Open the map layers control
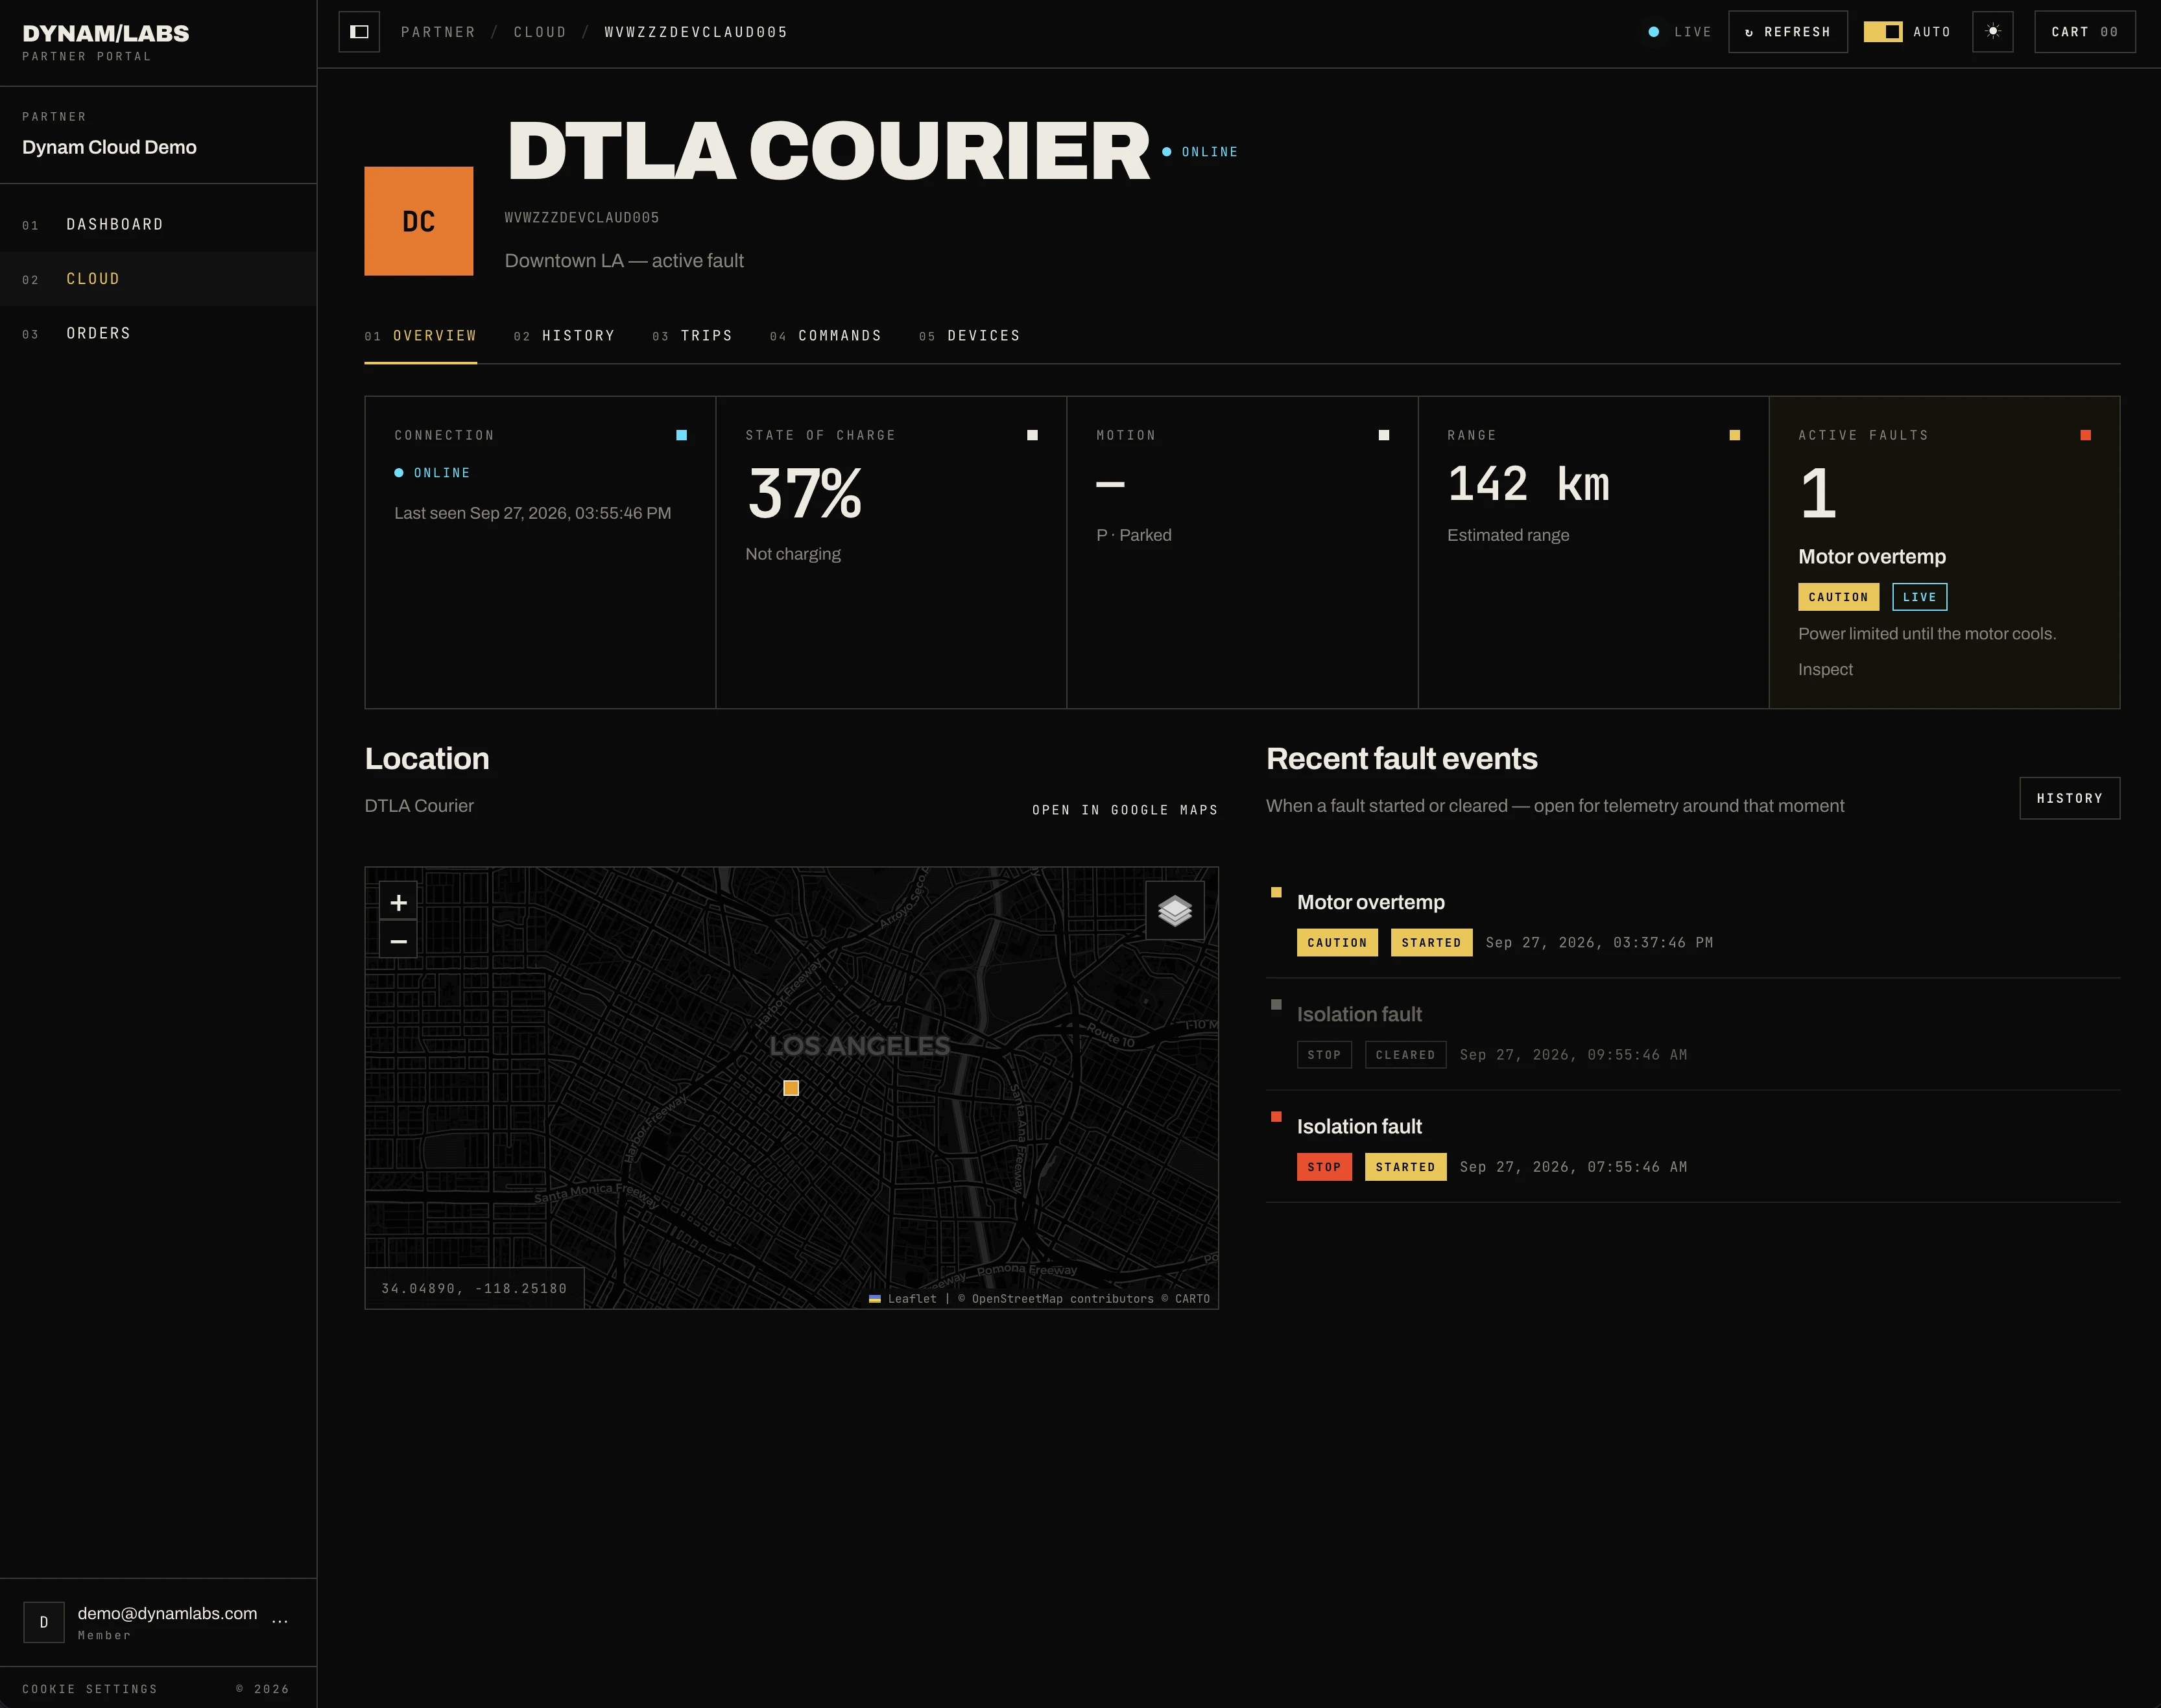The width and height of the screenshot is (2161, 1708). click(1175, 910)
